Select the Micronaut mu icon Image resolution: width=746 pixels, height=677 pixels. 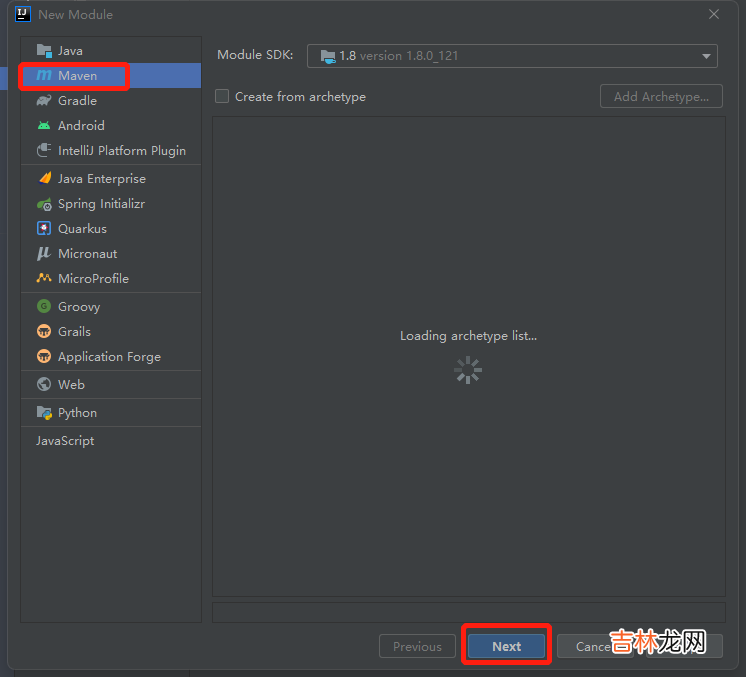(x=44, y=254)
